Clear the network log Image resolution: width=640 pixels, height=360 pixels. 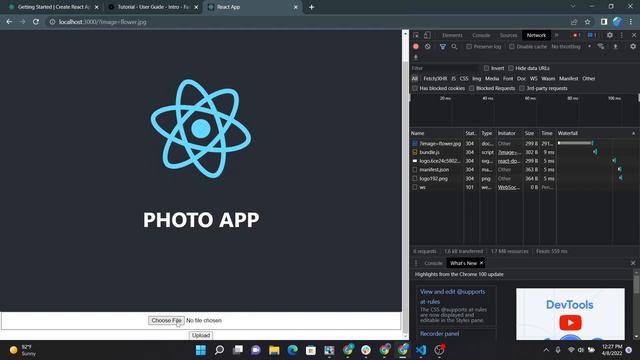coord(427,47)
